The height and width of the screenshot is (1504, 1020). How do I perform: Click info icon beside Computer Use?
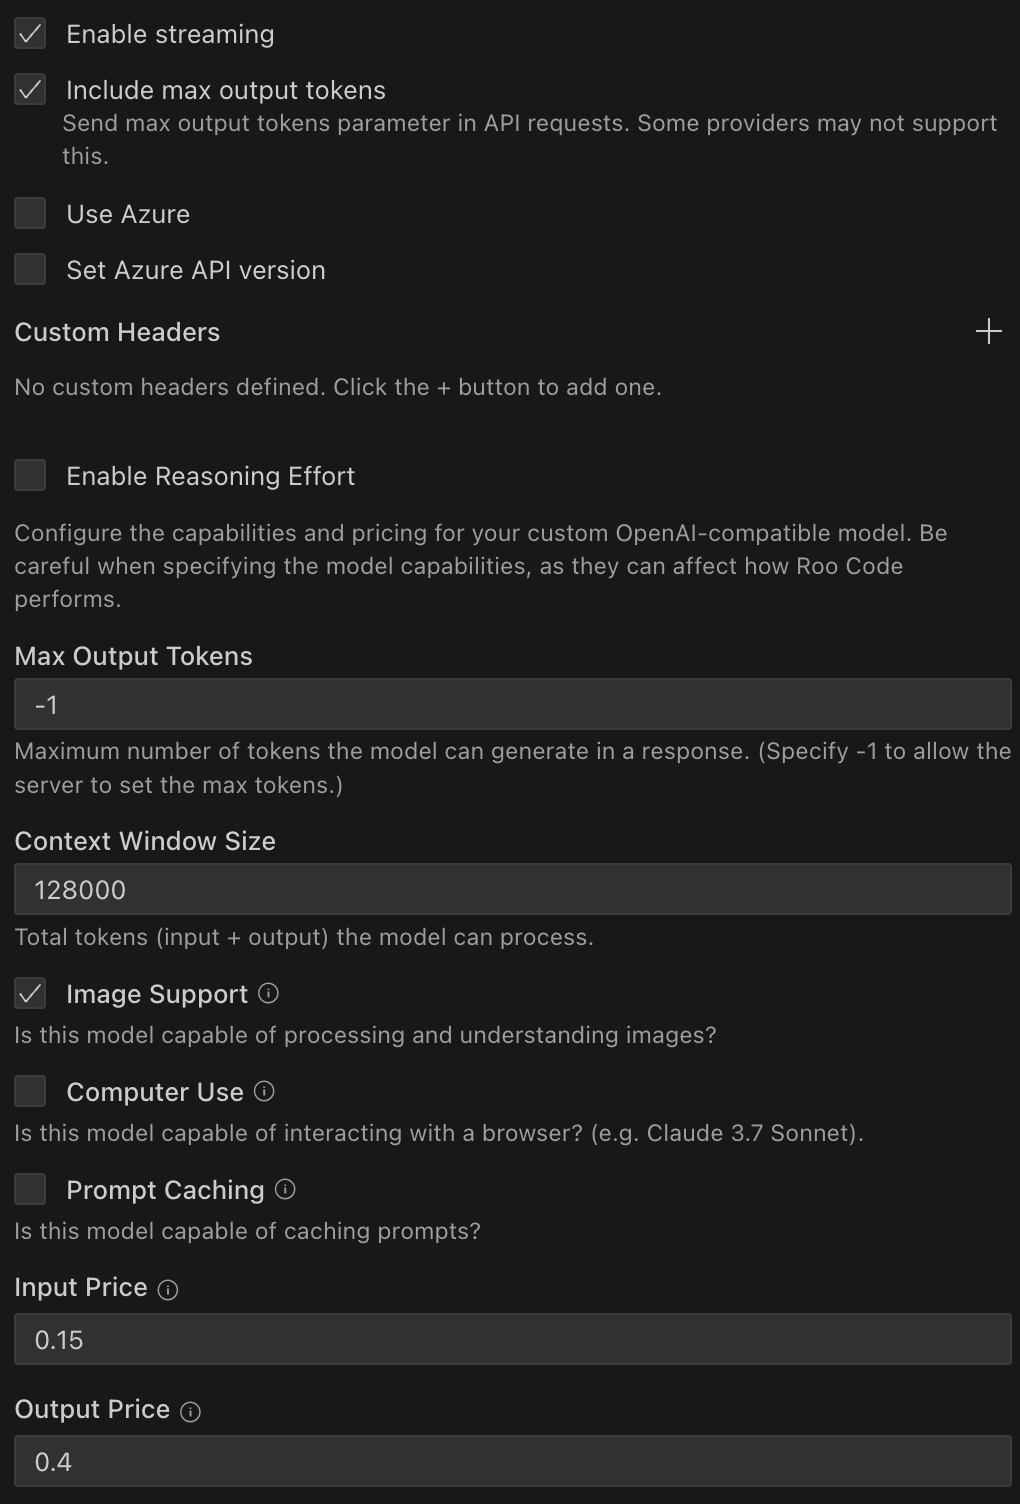coord(264,1091)
